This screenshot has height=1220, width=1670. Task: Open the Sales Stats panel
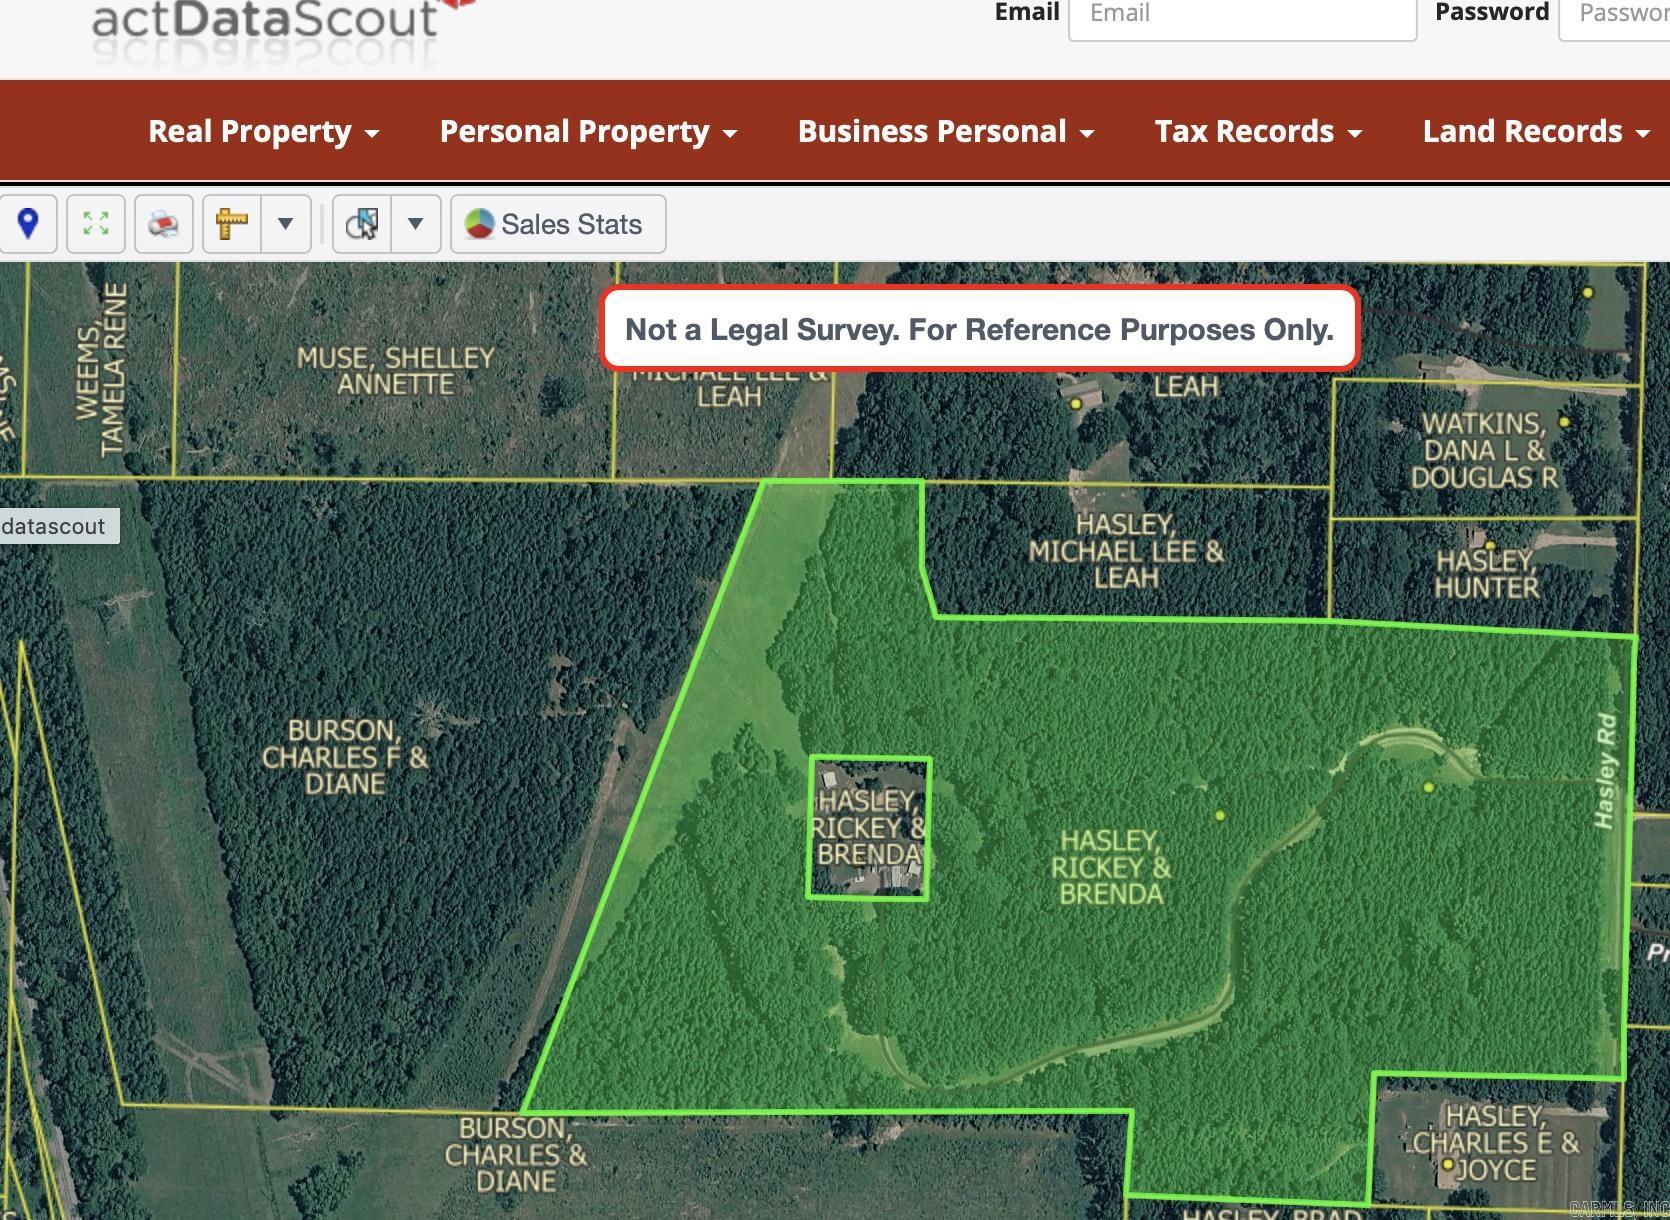[558, 224]
